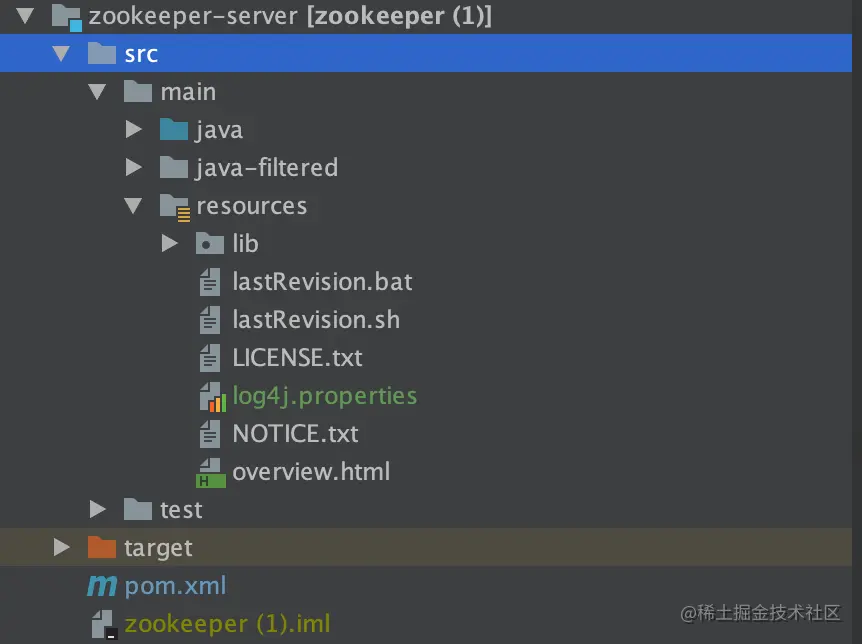This screenshot has width=862, height=644.
Task: Select lastRevision.bat file name
Action: [x=322, y=282]
